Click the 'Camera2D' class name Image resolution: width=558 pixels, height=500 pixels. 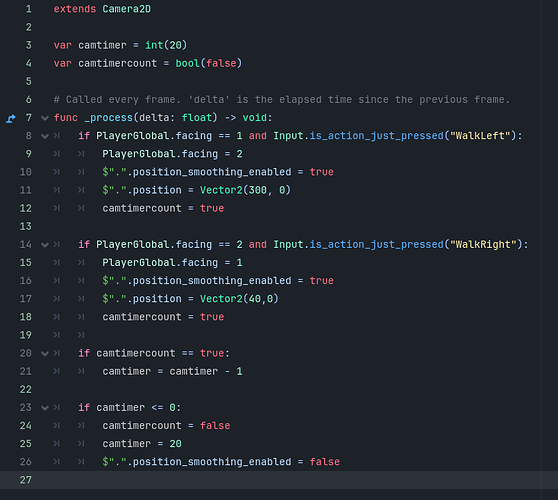pos(126,9)
